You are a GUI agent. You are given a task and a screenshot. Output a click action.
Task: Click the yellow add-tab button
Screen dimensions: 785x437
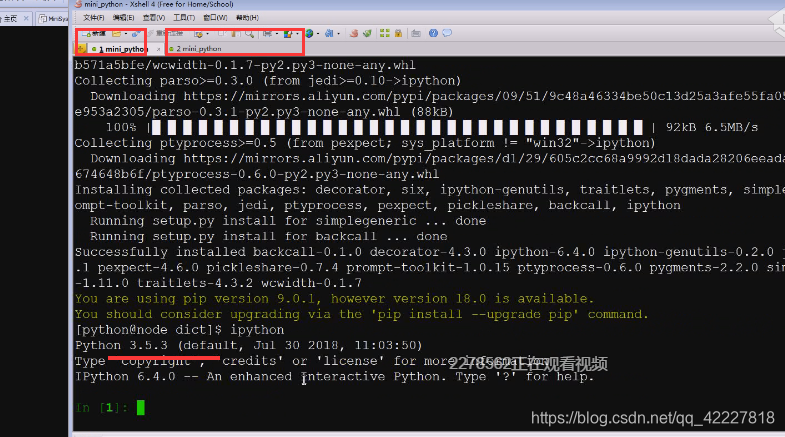coord(81,49)
